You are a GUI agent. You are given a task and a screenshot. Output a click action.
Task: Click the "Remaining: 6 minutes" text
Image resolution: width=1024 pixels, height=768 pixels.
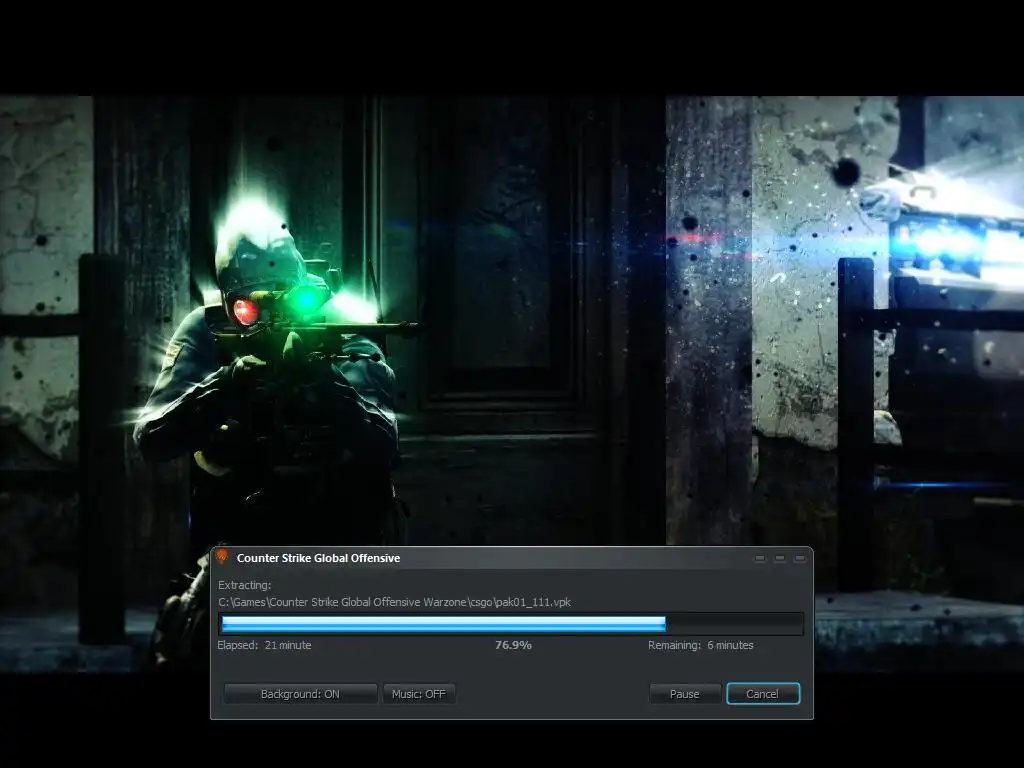point(701,645)
